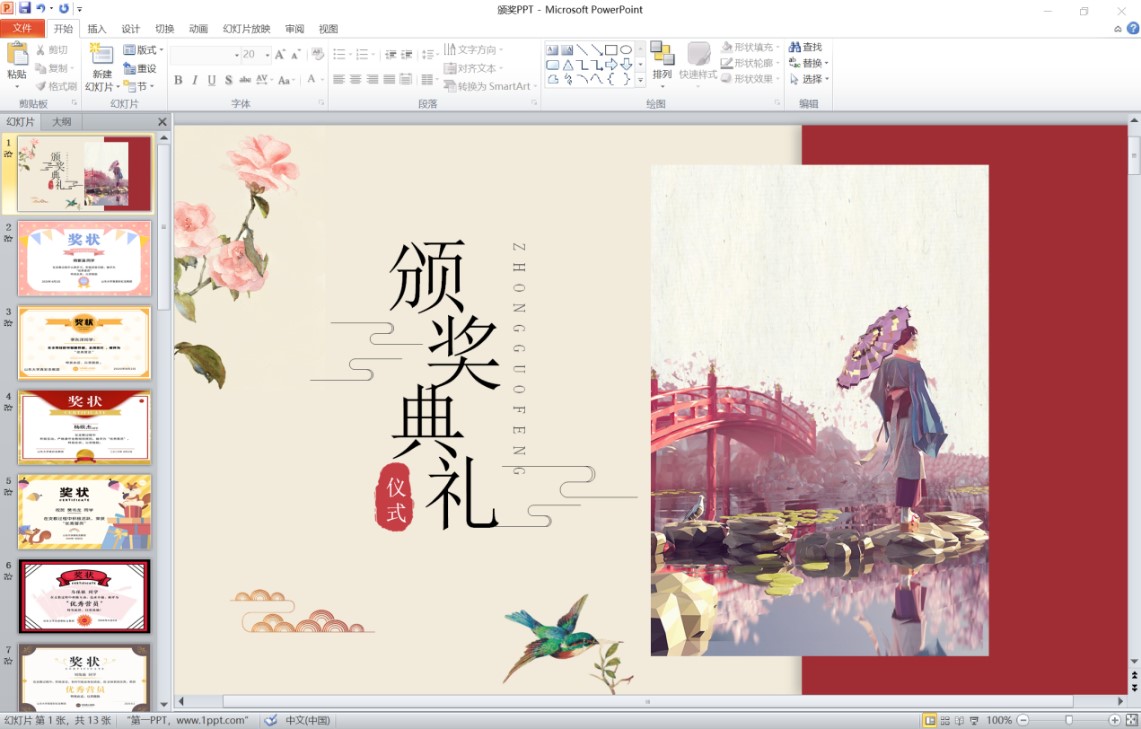
Task: Select the oval shape
Action: [626, 50]
